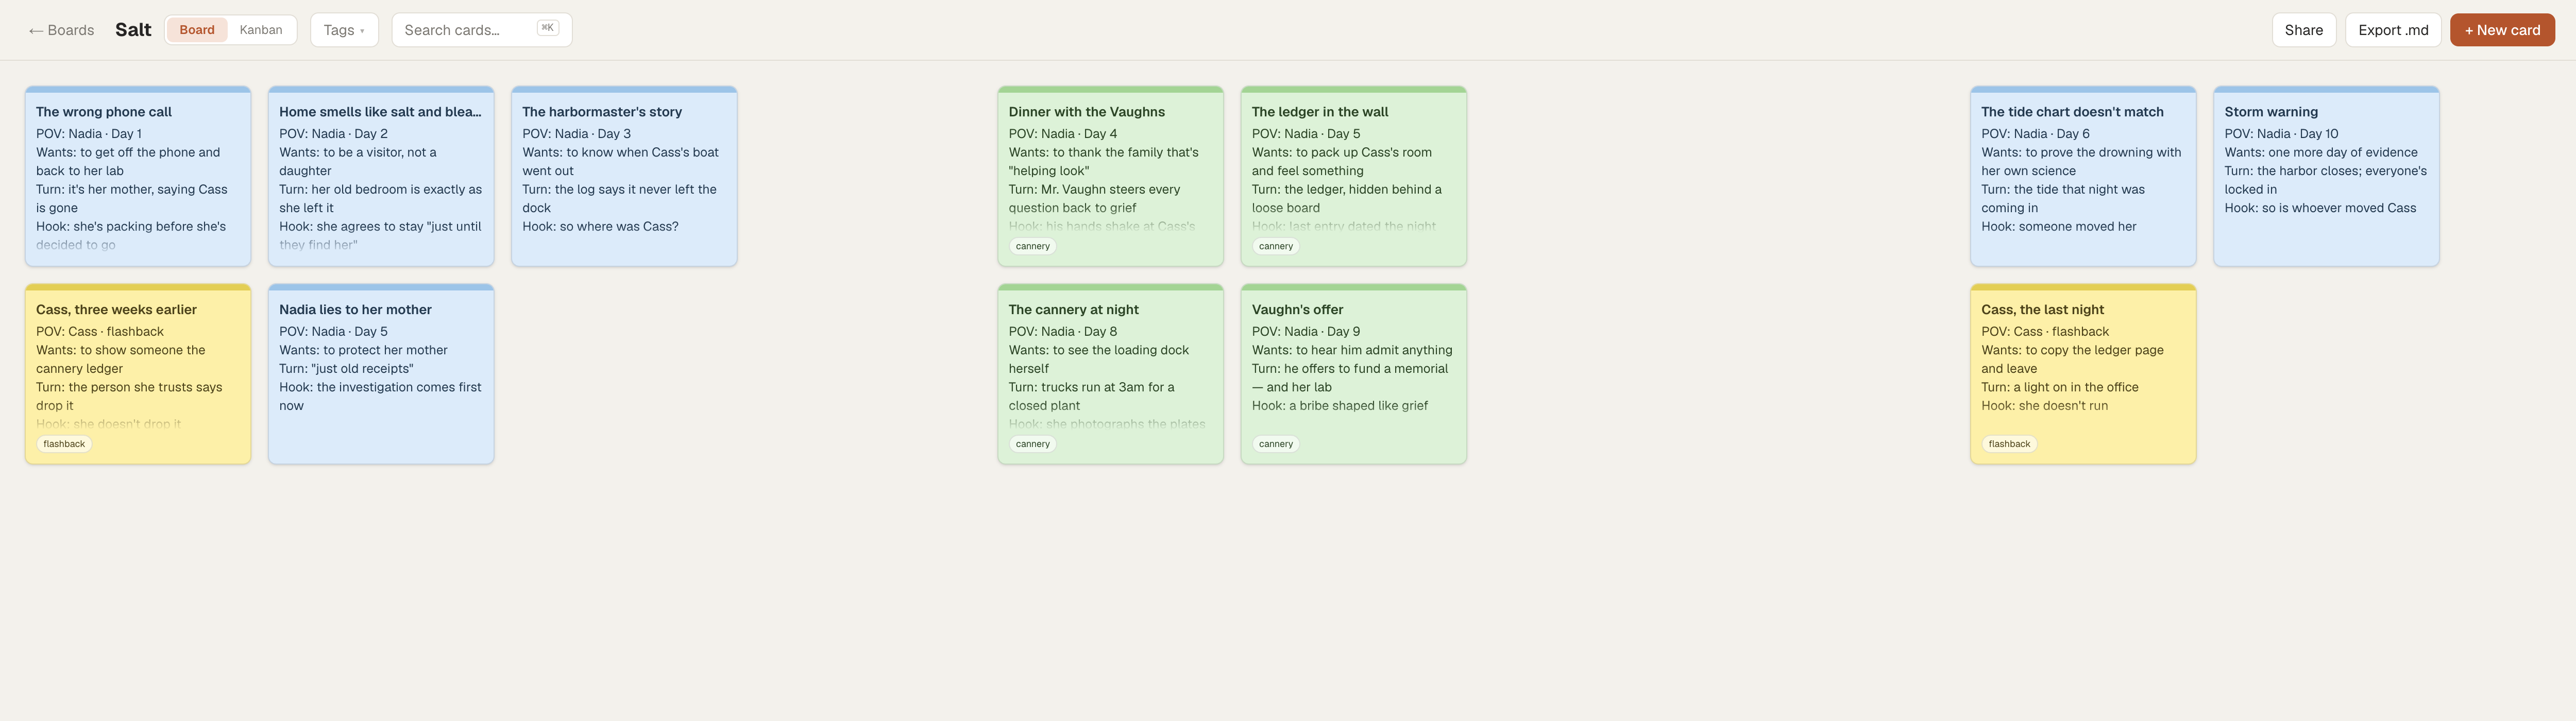Click cannery tag on The ledger in the wall
Screen dimensions: 2576x721
pyautogui.click(x=1276, y=246)
